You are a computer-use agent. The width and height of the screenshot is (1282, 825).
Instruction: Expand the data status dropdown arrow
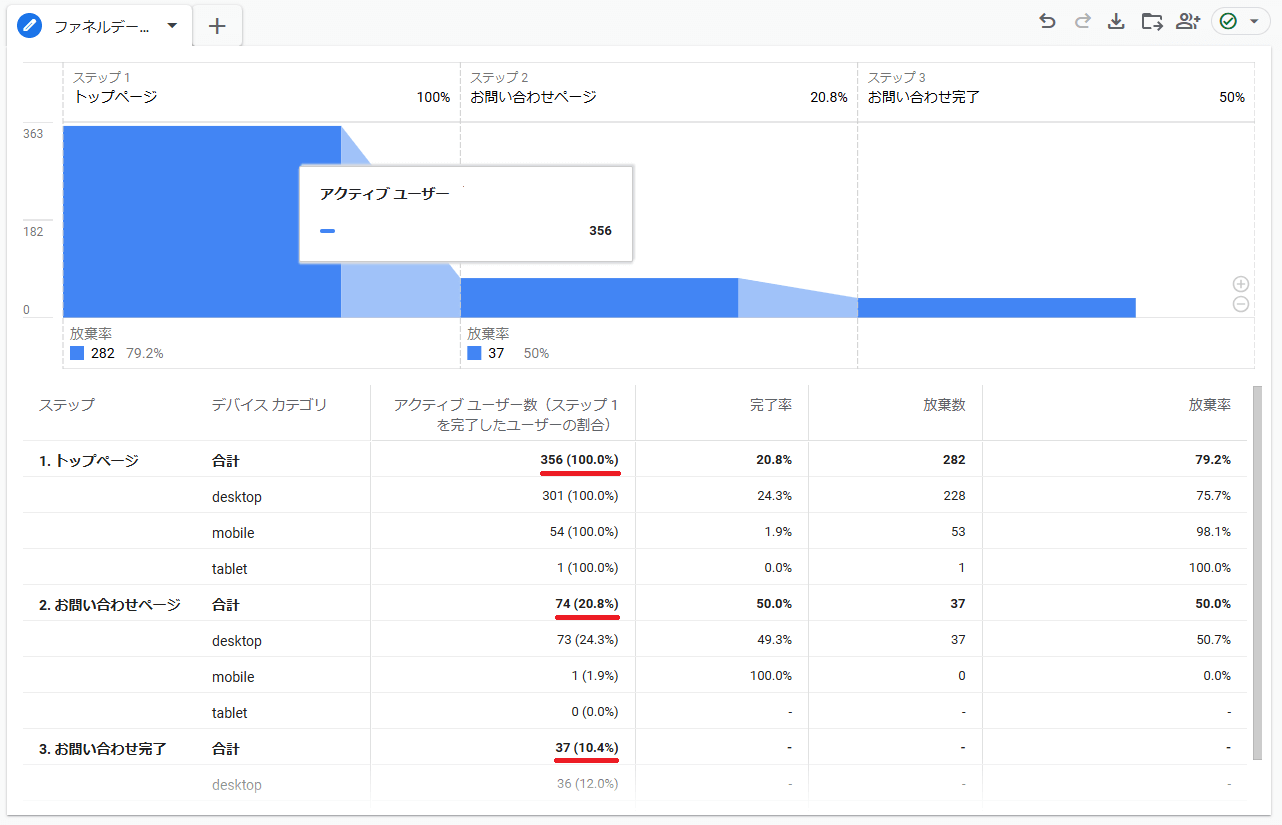tap(1254, 21)
